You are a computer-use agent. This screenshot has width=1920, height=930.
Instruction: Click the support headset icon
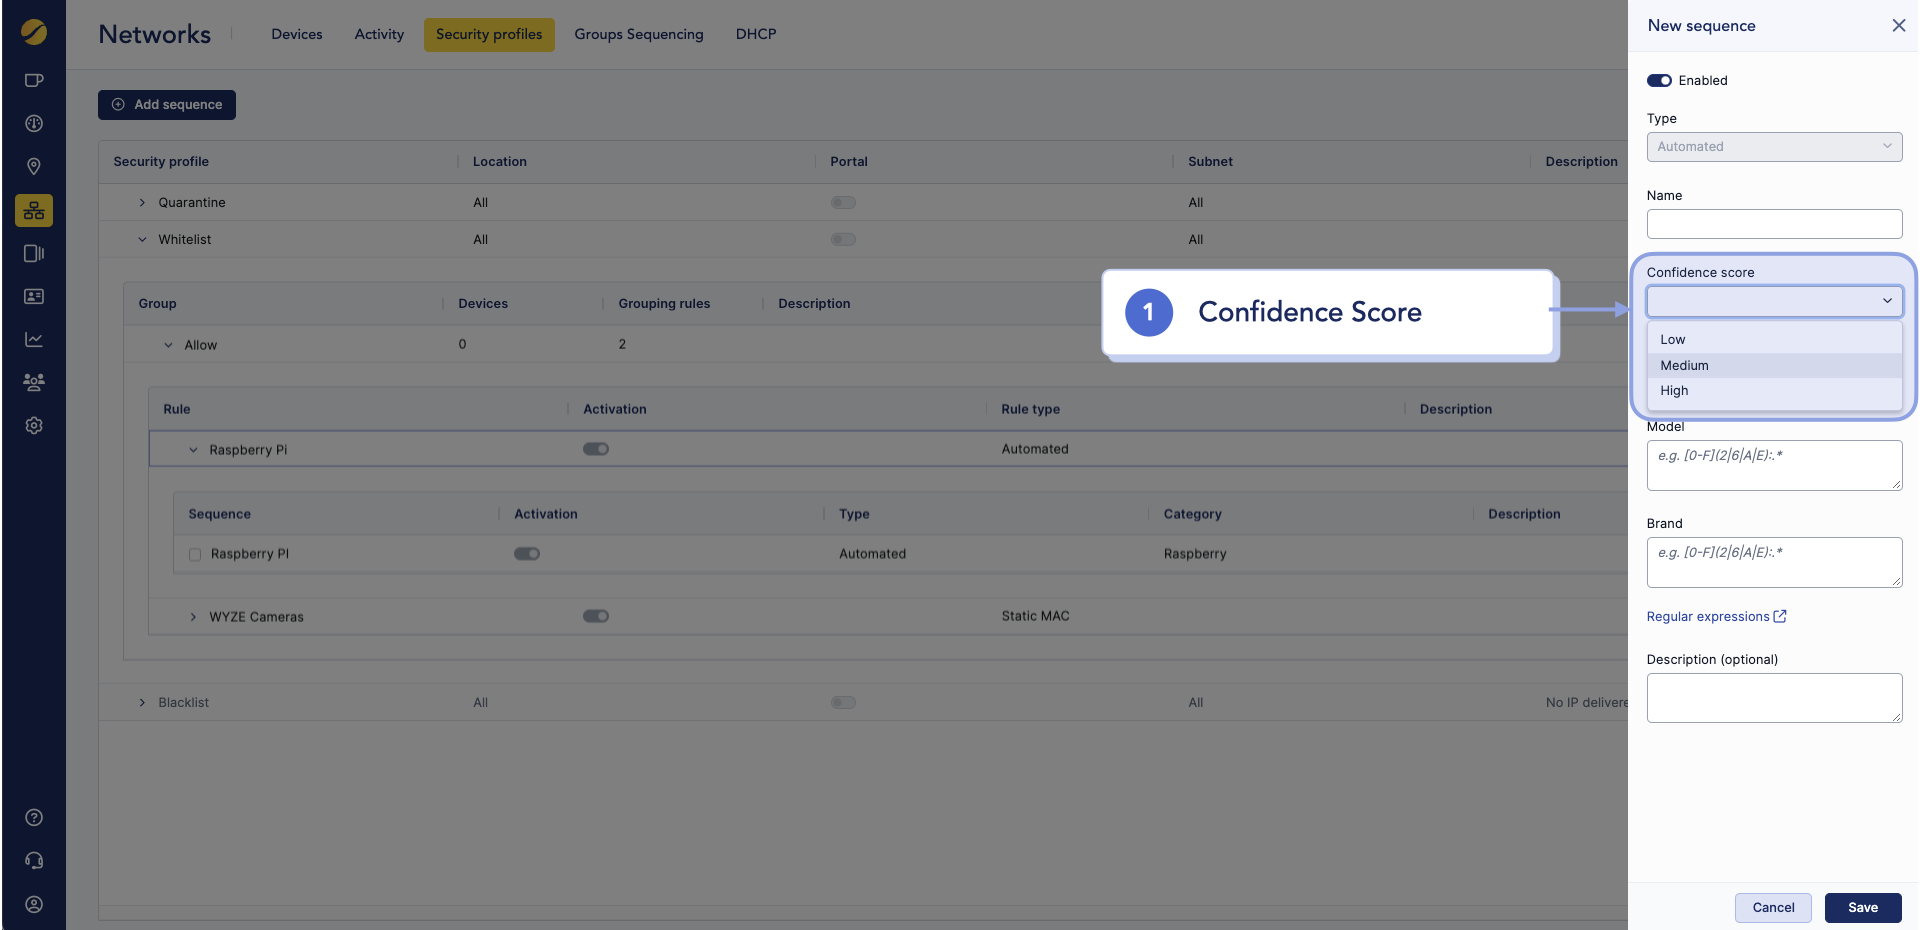click(x=34, y=860)
